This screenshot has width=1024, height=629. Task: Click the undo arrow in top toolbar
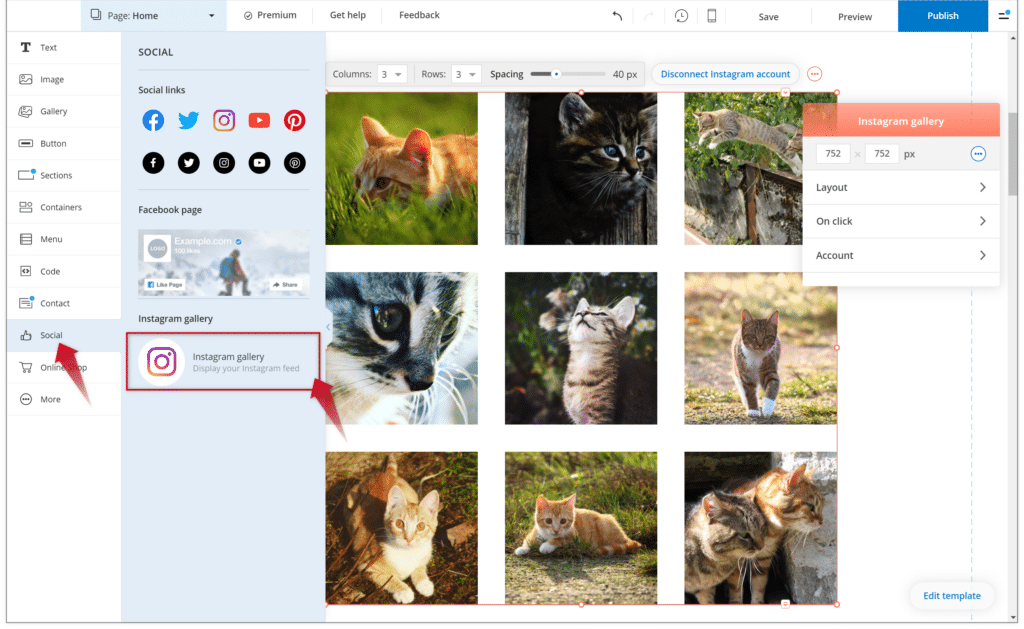(x=617, y=16)
